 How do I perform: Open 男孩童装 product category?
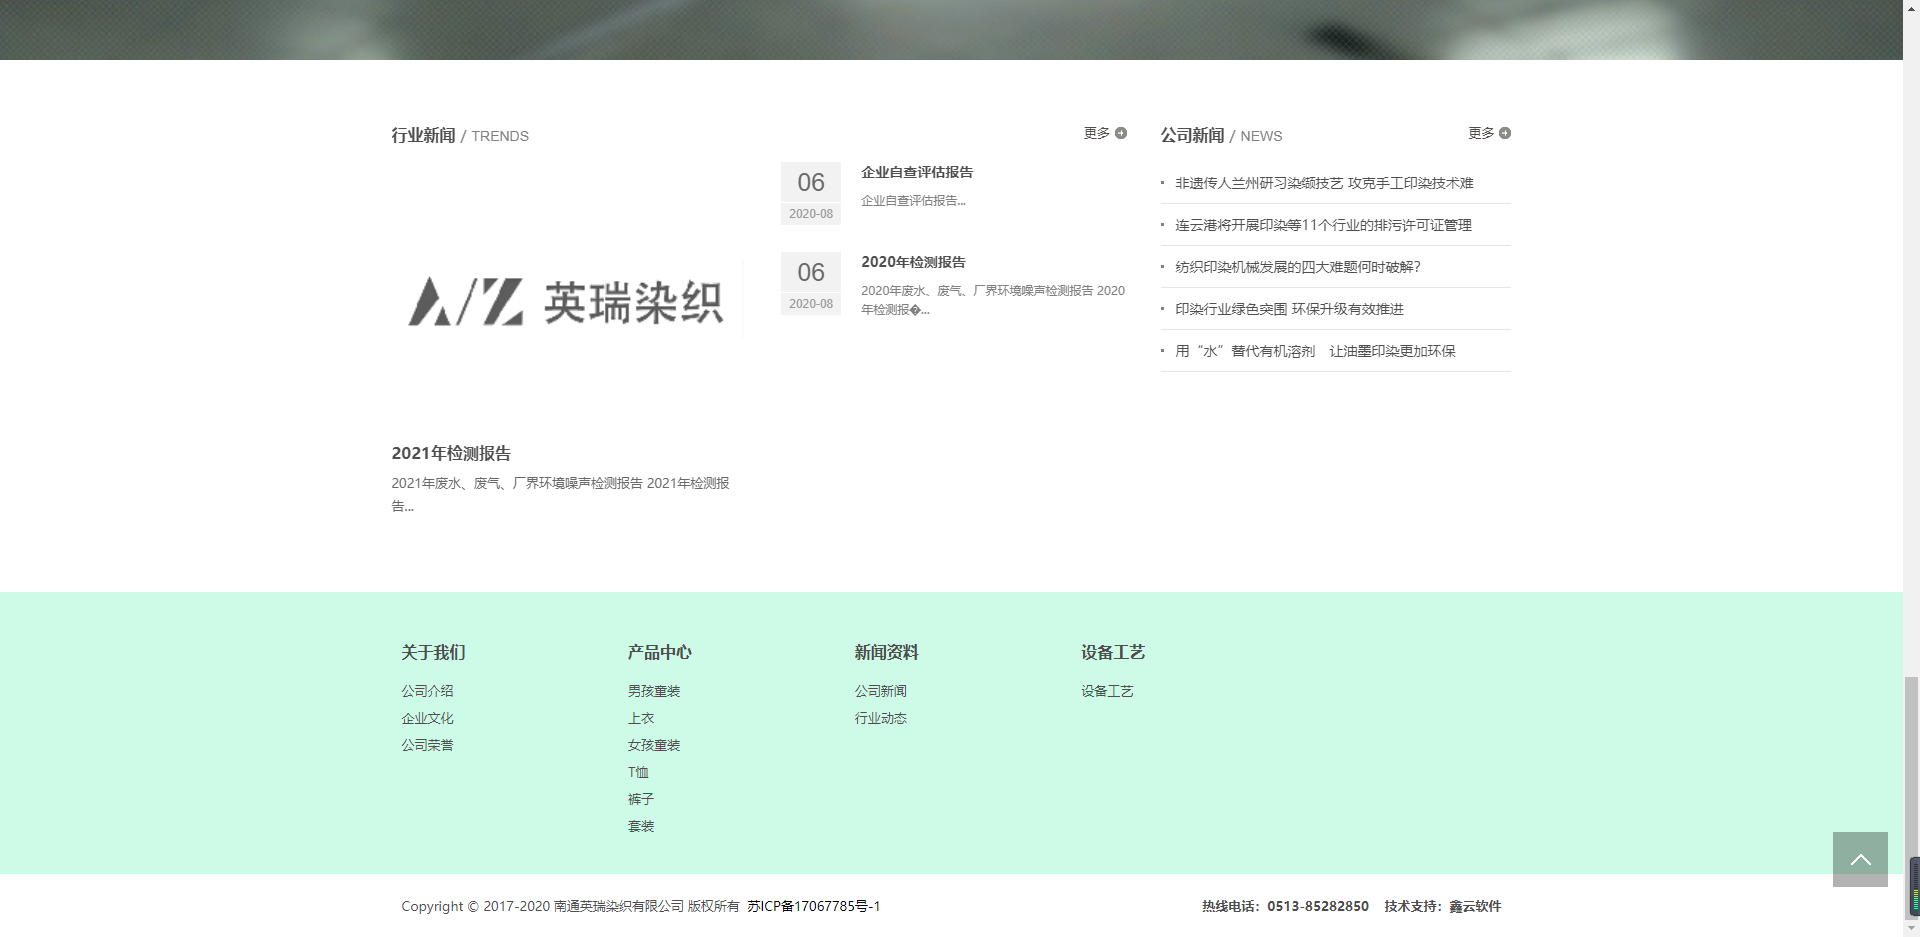pos(654,691)
